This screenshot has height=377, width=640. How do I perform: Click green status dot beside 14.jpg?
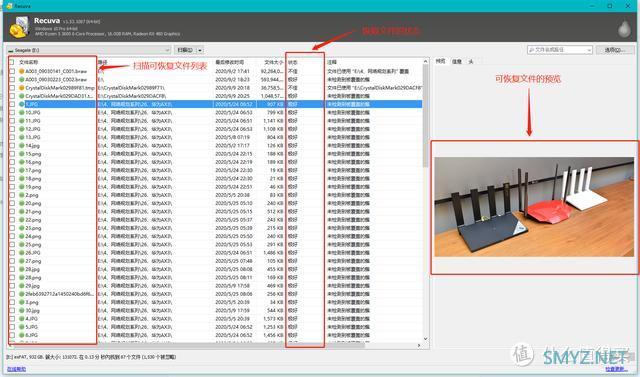point(22,145)
